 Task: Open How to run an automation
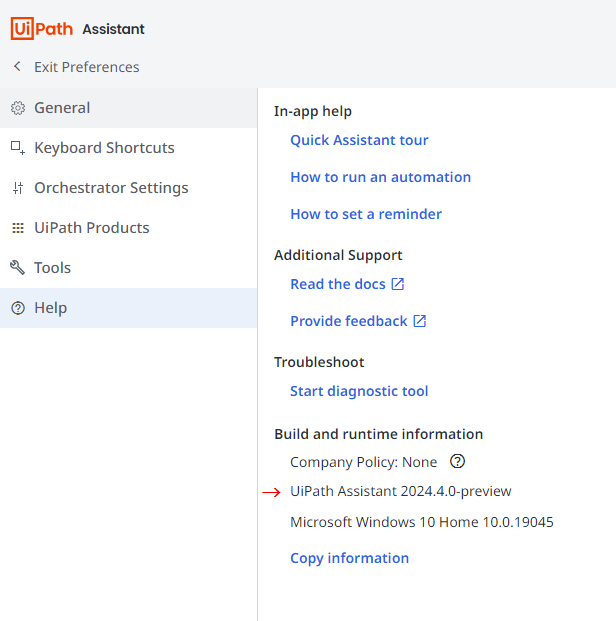click(380, 177)
